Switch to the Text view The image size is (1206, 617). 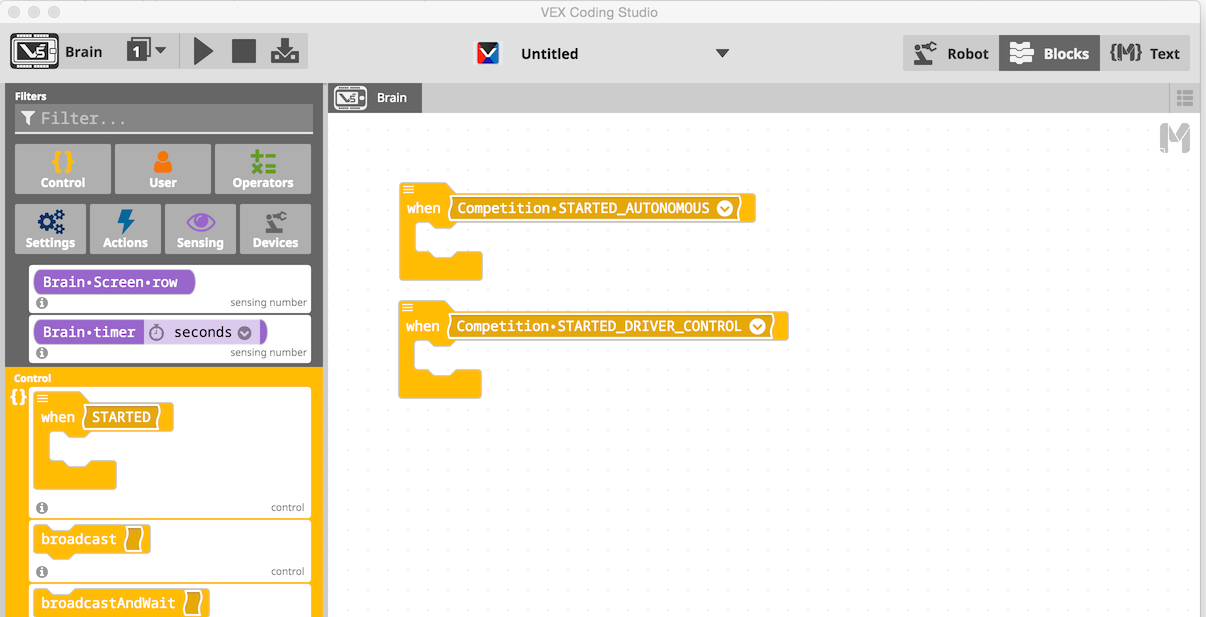[1145, 53]
